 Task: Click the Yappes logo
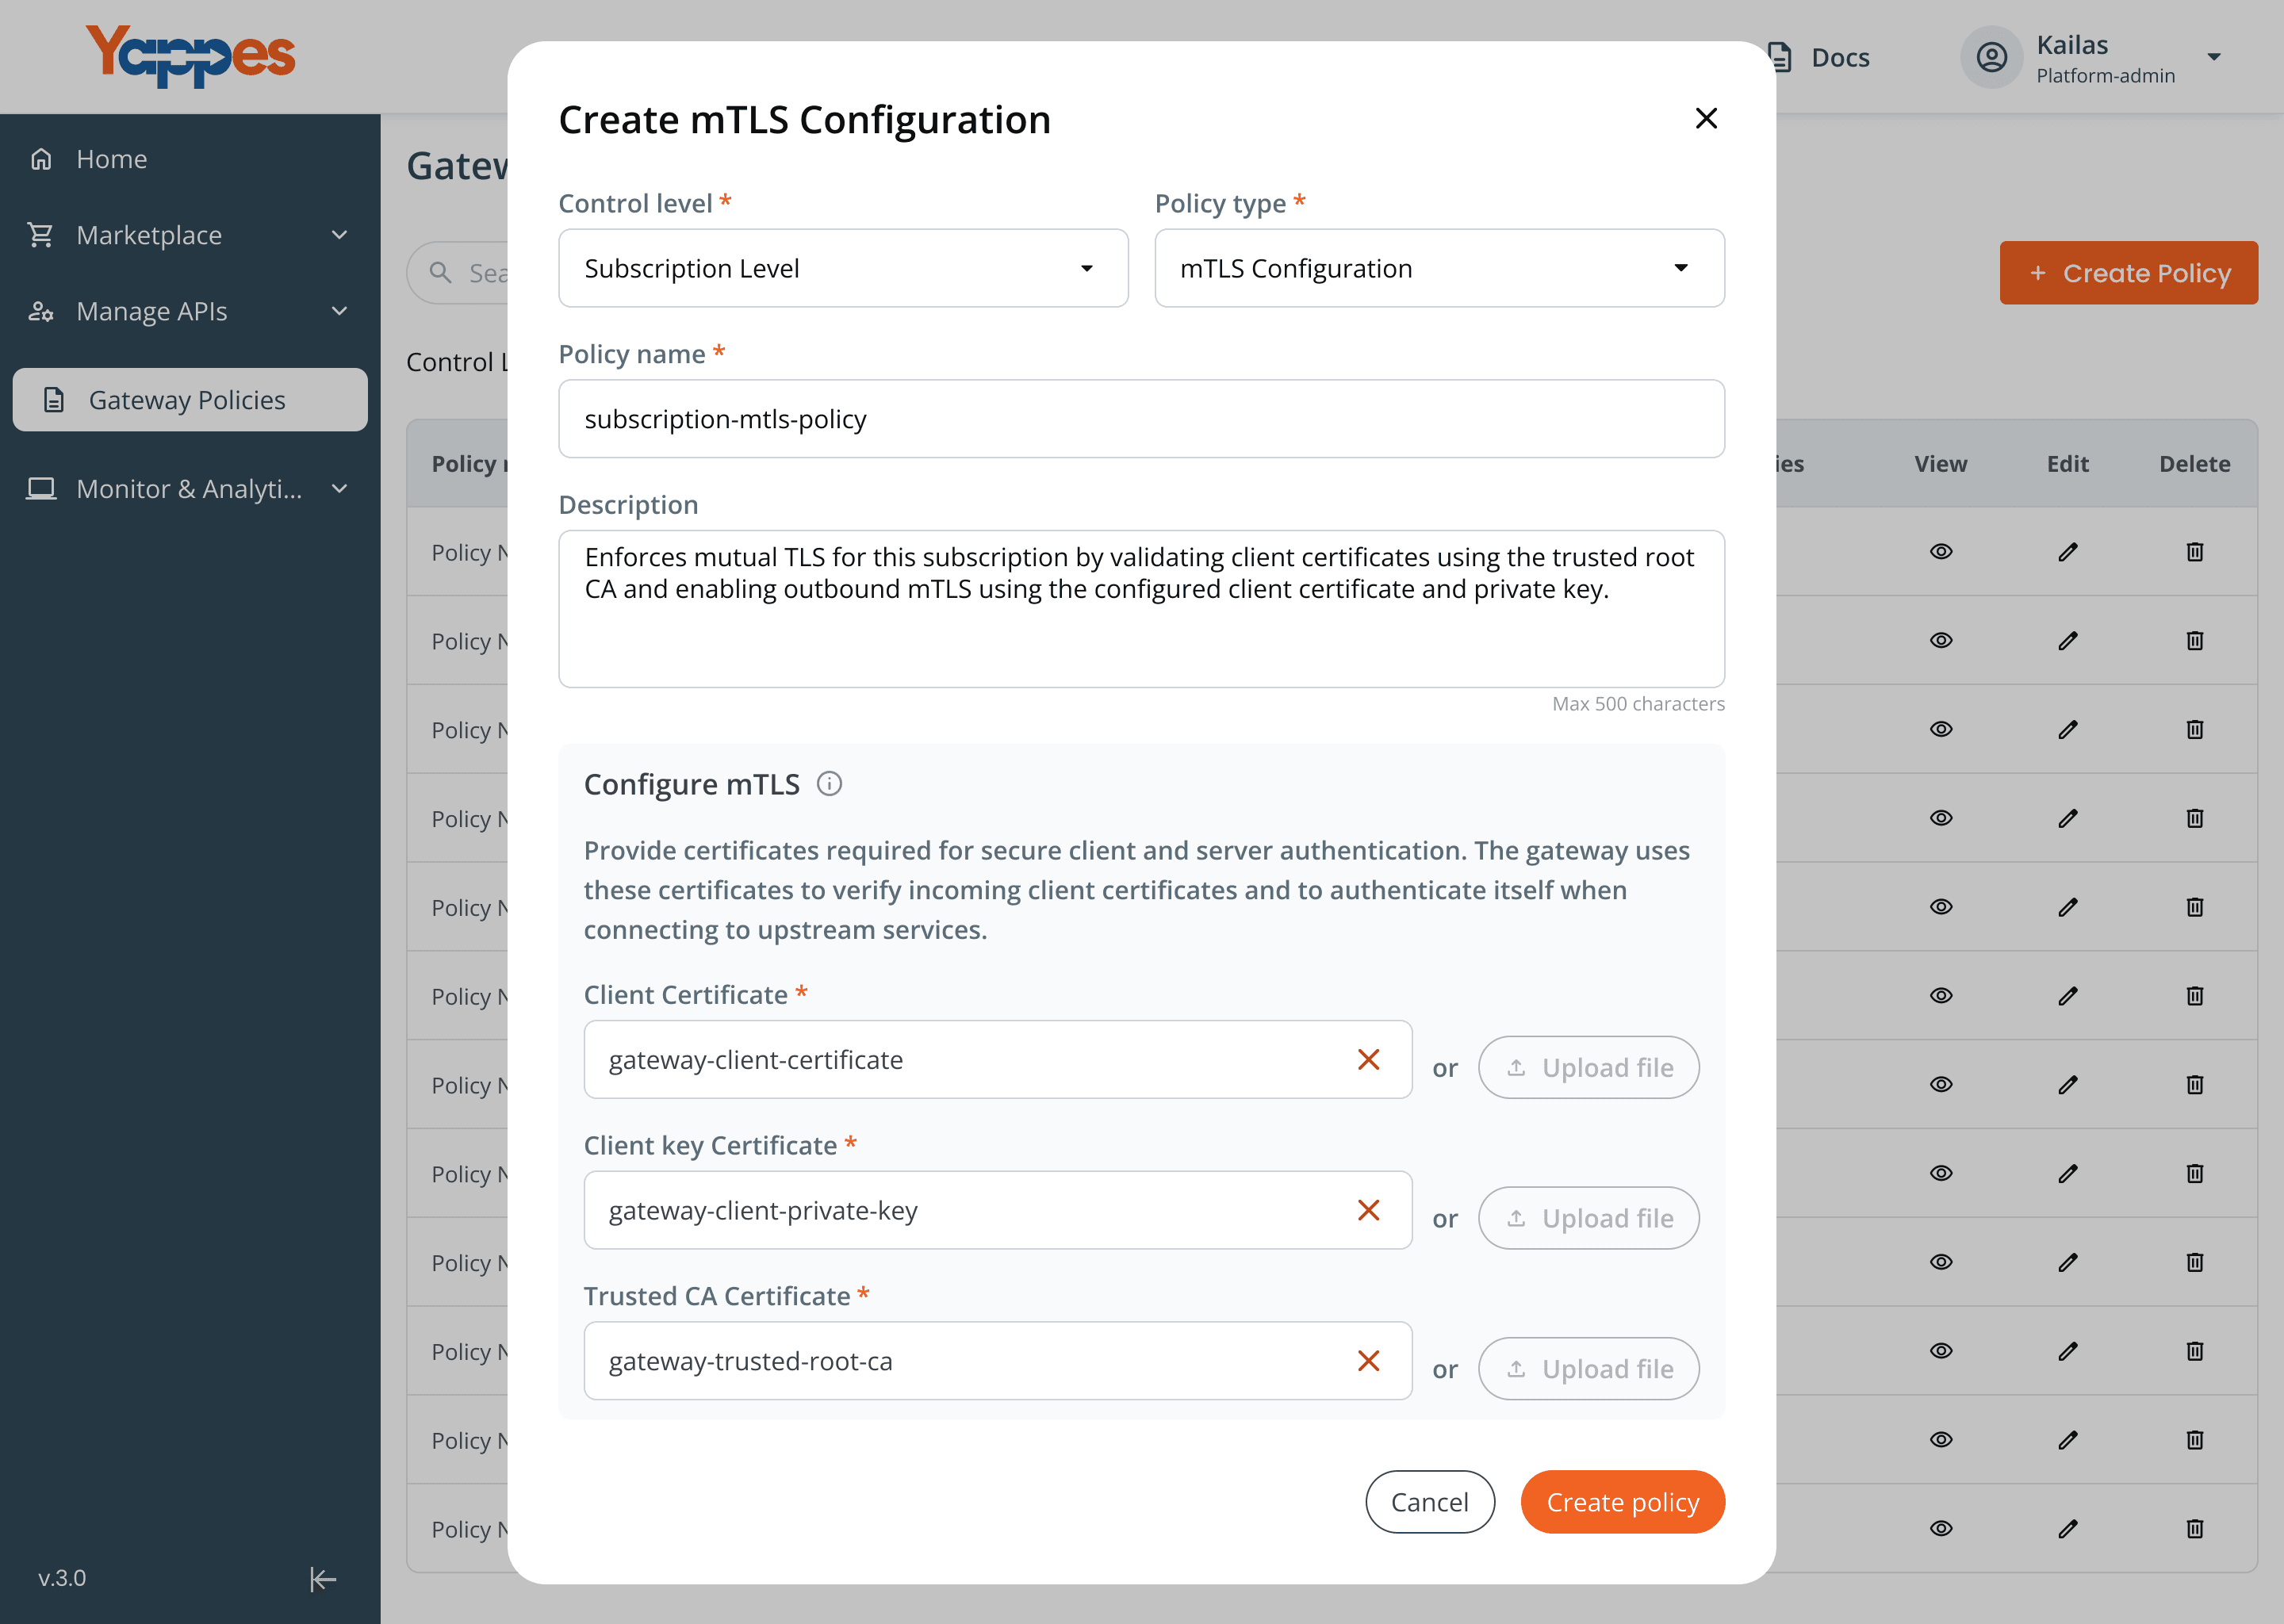click(x=190, y=57)
